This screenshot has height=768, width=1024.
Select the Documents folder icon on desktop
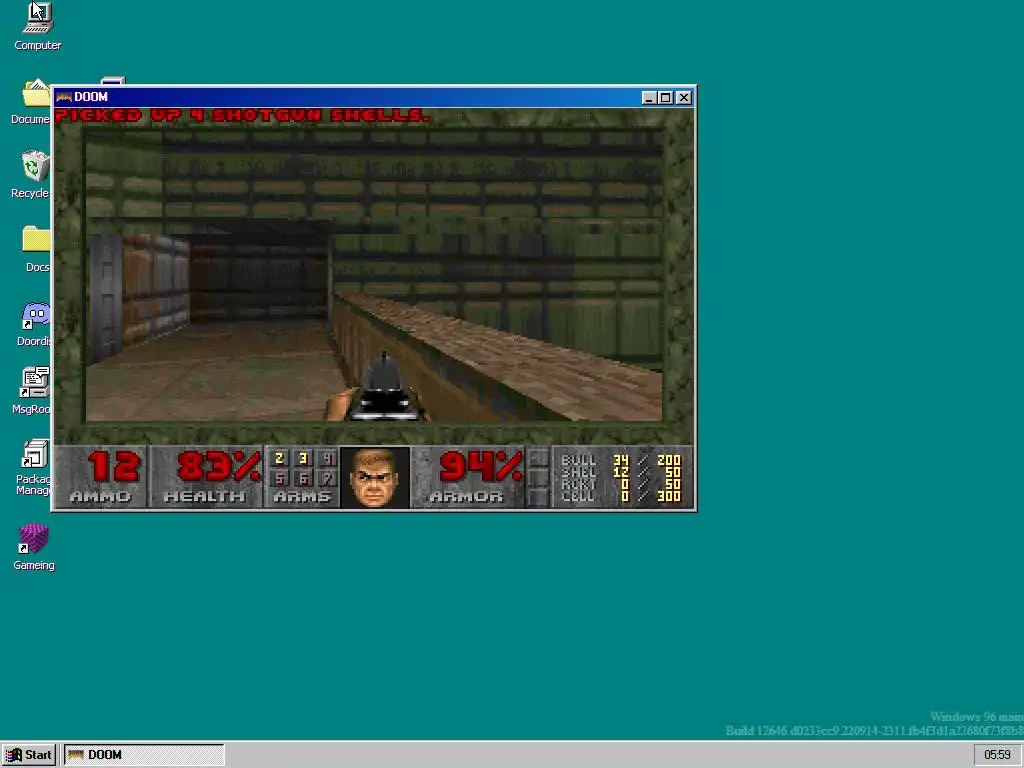[36, 93]
